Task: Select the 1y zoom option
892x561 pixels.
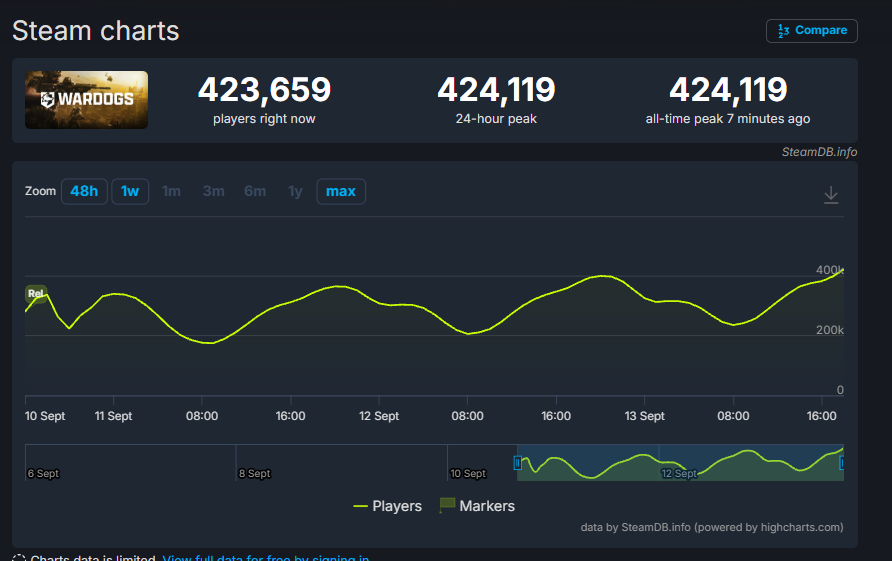Action: pos(295,191)
